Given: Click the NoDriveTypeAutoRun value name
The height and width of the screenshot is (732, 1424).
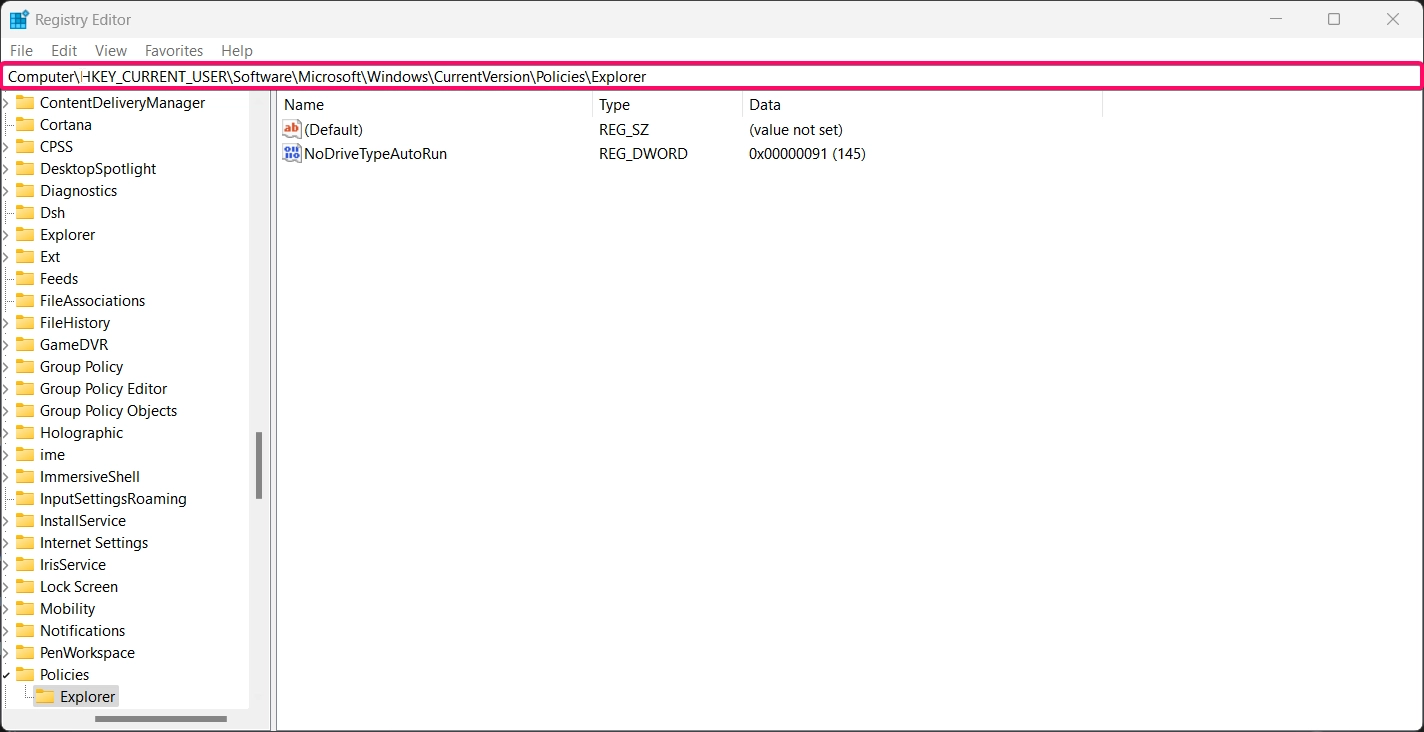Looking at the screenshot, I should 375,153.
